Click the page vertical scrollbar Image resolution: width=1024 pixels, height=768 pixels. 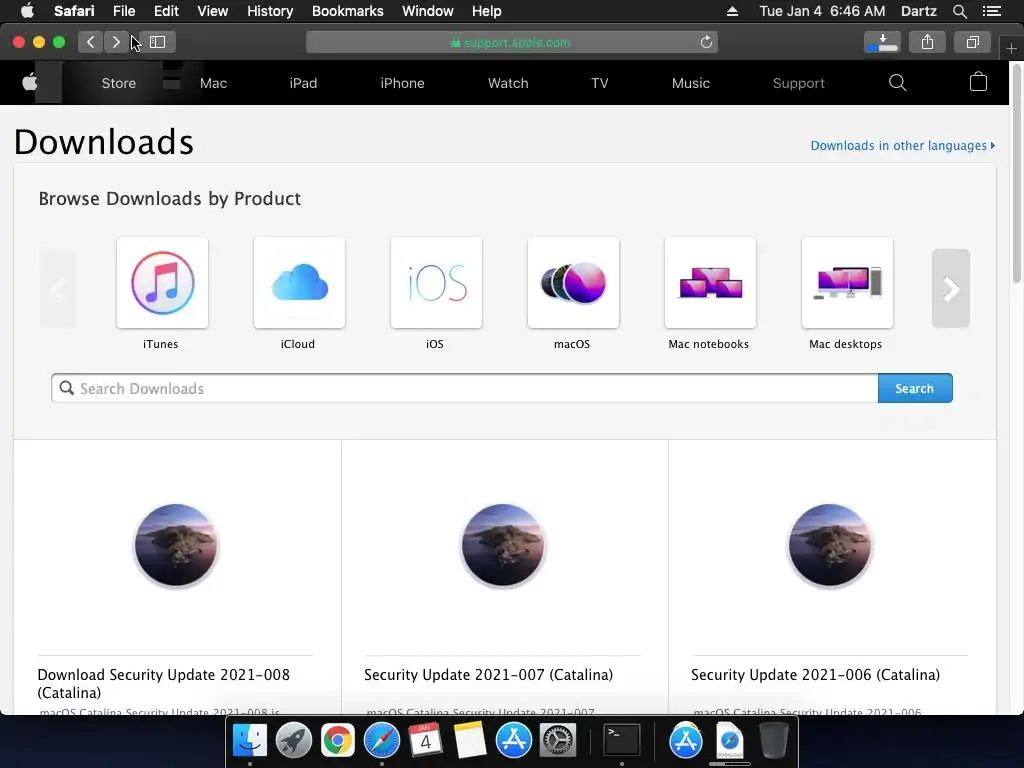(x=1017, y=174)
